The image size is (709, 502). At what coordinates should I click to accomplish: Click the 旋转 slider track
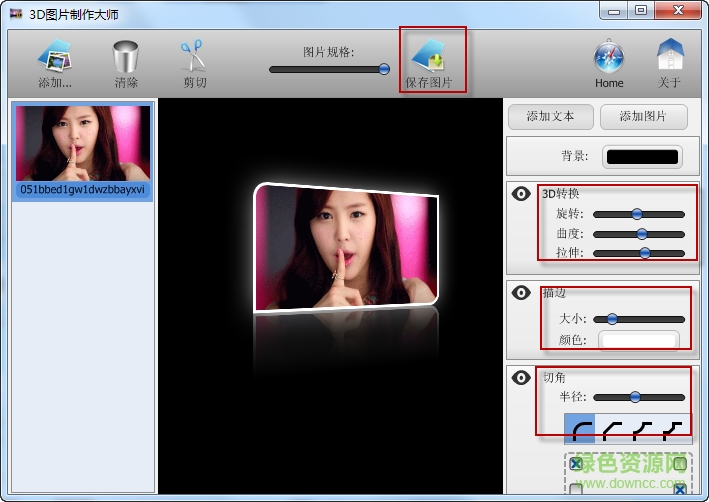click(x=638, y=214)
